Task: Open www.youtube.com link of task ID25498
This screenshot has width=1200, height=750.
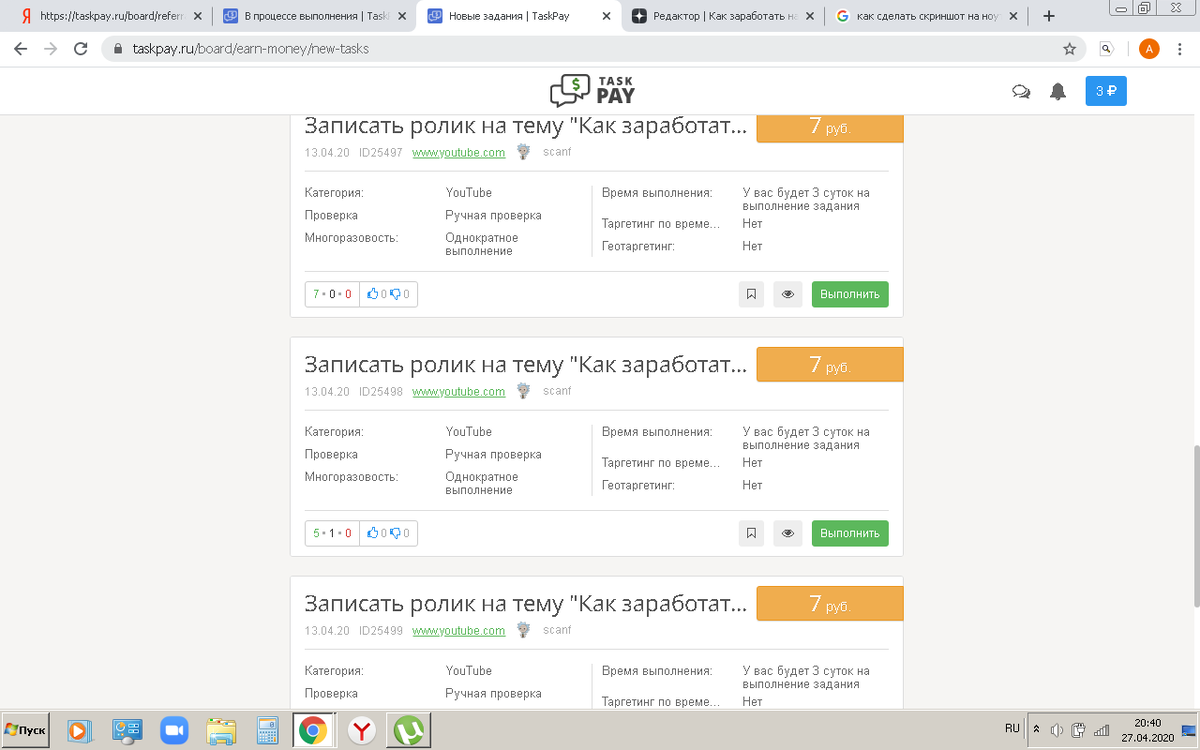Action: coord(459,392)
